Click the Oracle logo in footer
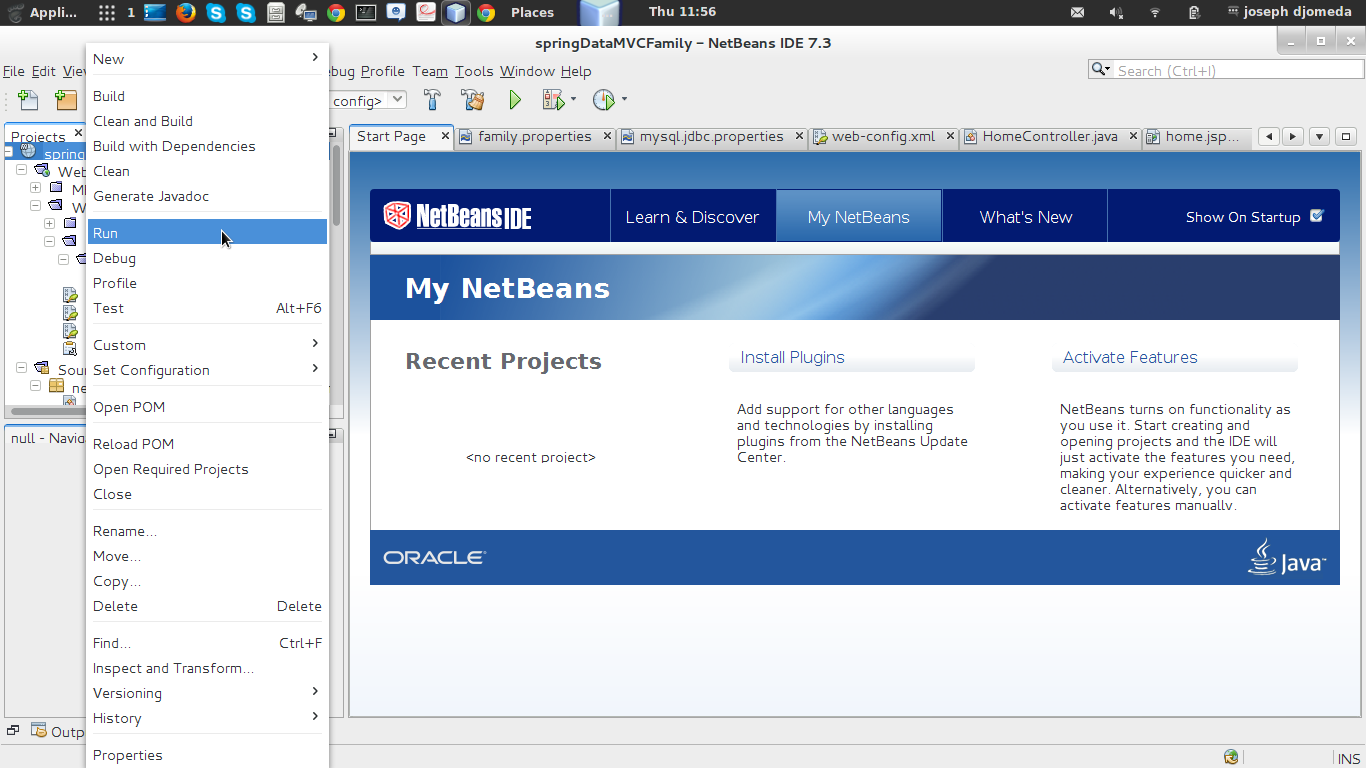The height and width of the screenshot is (768, 1366). [435, 558]
